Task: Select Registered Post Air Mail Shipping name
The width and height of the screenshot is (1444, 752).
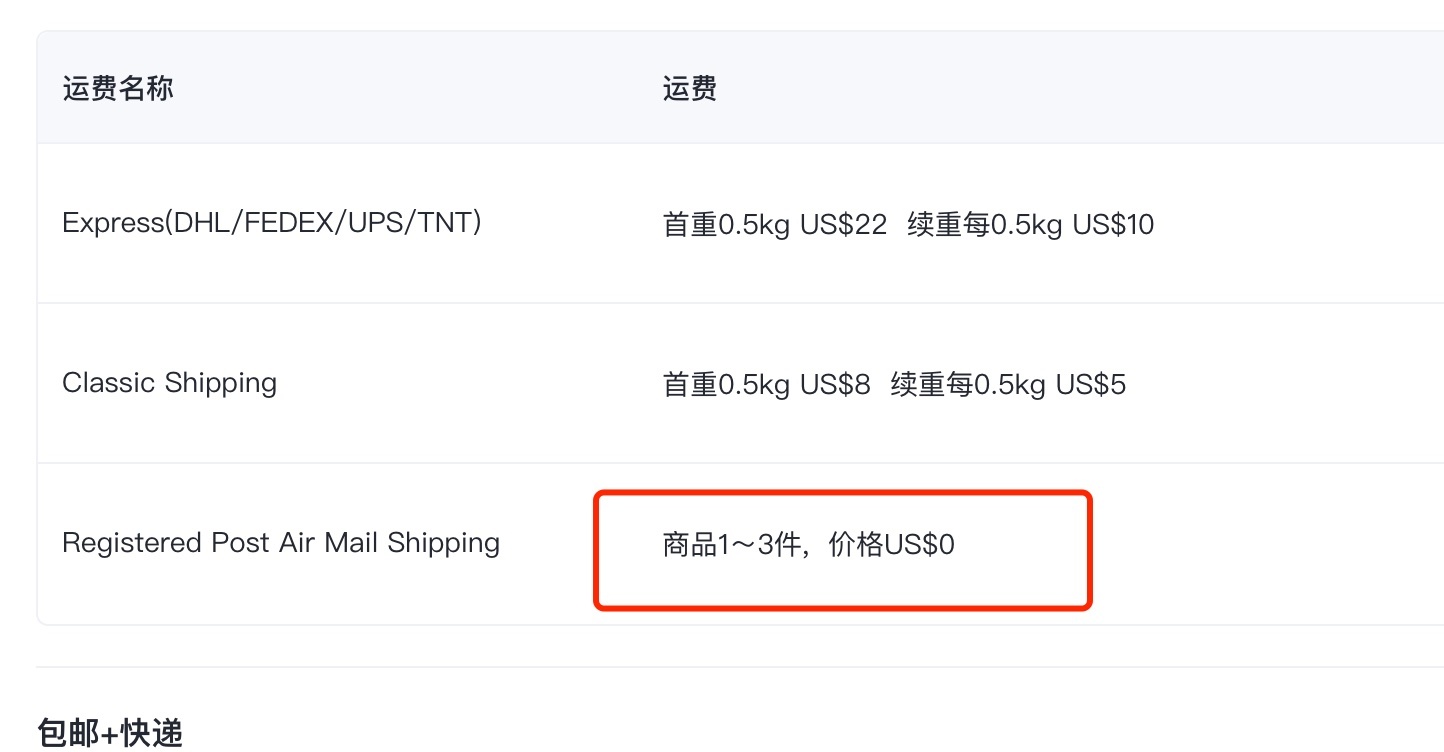Action: tap(280, 542)
